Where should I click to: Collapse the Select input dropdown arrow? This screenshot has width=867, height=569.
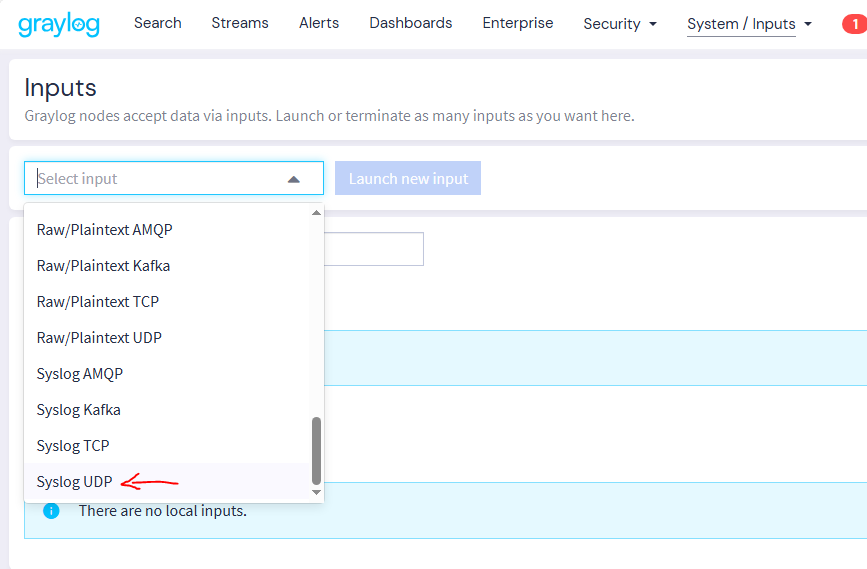pyautogui.click(x=293, y=179)
